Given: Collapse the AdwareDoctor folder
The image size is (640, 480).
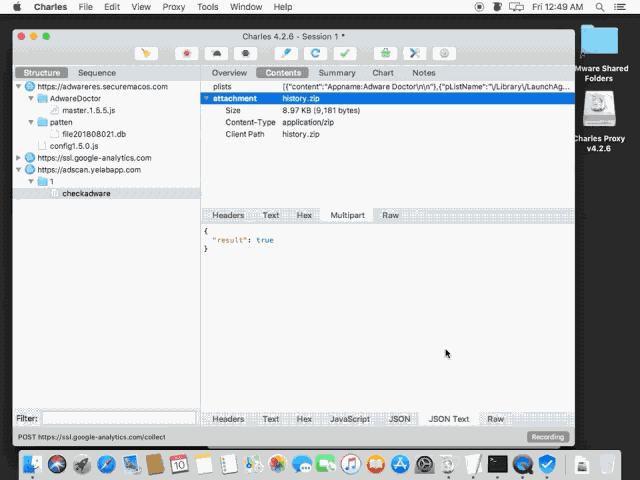Looking at the screenshot, I should (31, 98).
